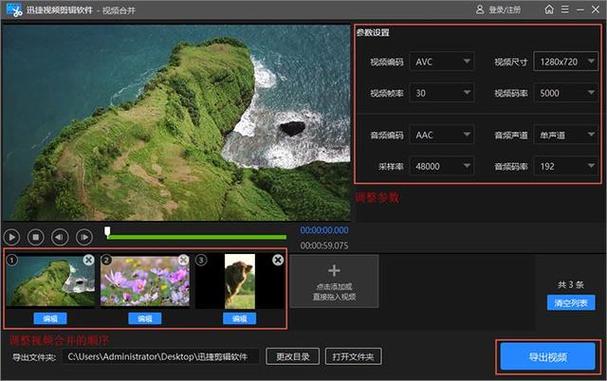The height and width of the screenshot is (381, 607).
Task: Click the plus tile to add video
Action: [334, 281]
